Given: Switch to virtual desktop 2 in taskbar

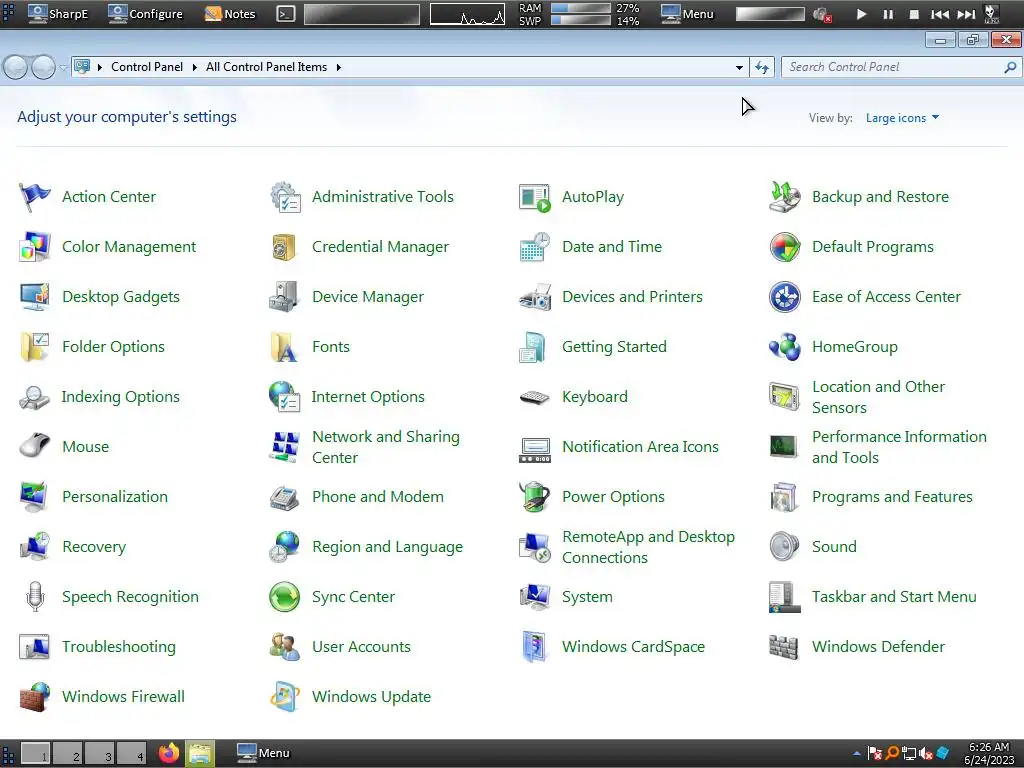Looking at the screenshot, I should coord(68,754).
